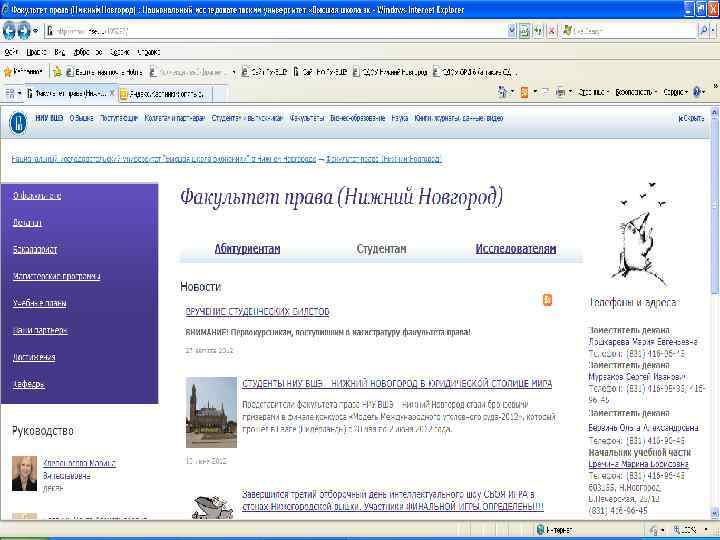
Task: Click the Скрыть link in the site header
Action: (x=691, y=118)
